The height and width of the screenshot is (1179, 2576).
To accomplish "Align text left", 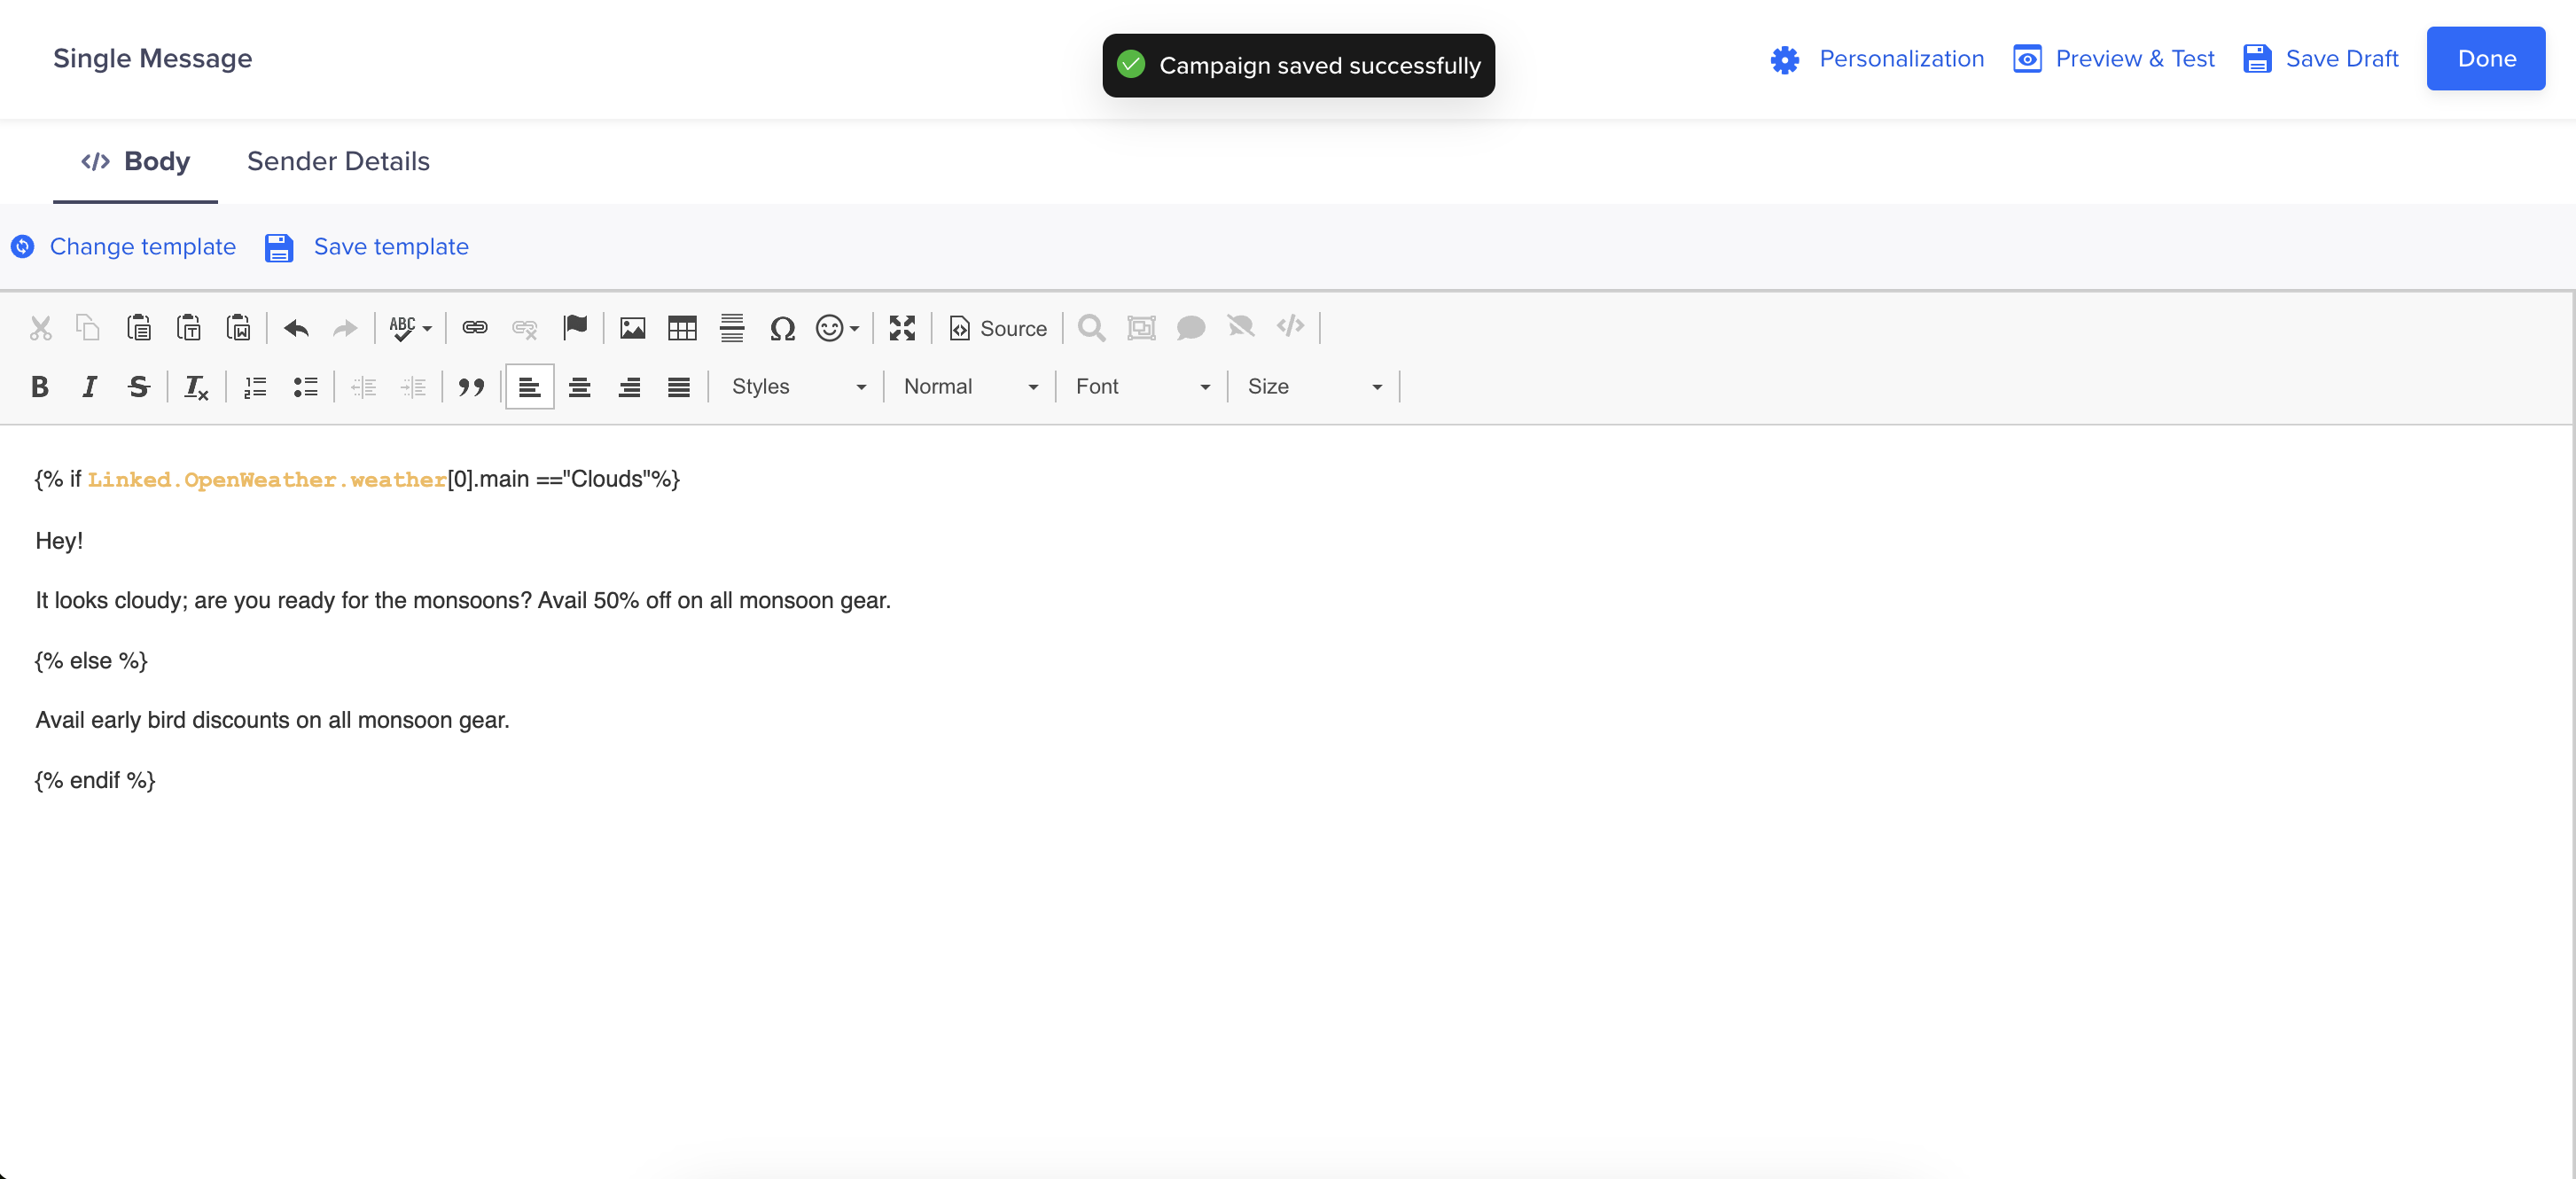I will click(530, 387).
